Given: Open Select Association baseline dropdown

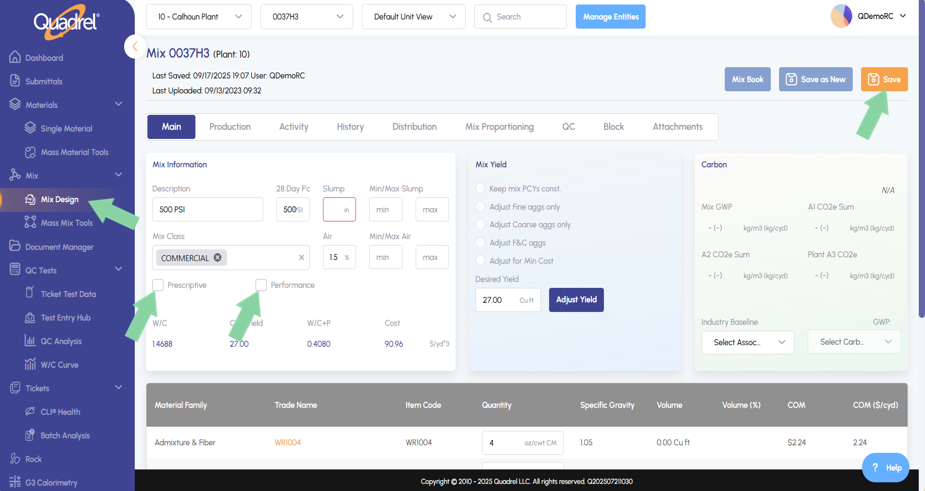Looking at the screenshot, I should [x=747, y=342].
